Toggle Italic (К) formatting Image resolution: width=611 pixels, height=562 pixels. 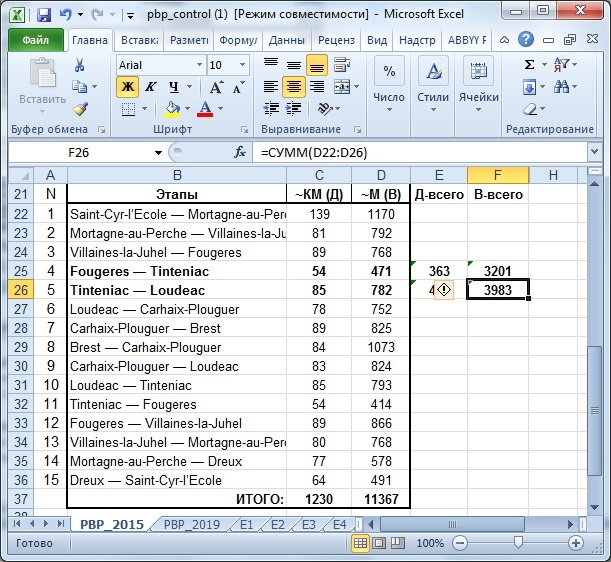click(150, 87)
